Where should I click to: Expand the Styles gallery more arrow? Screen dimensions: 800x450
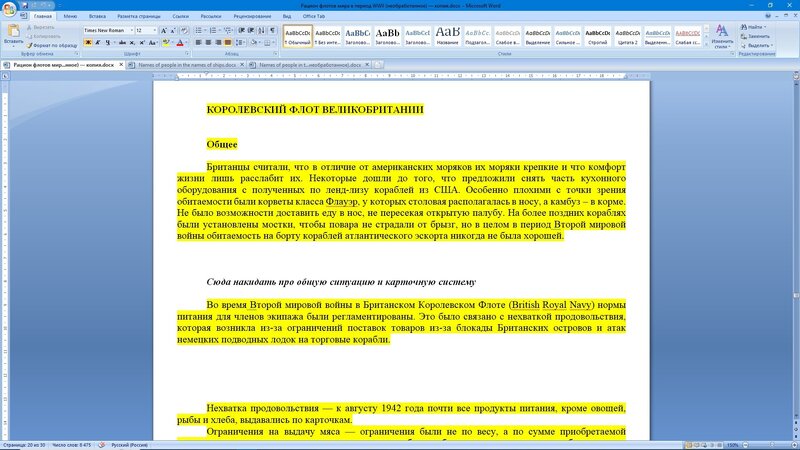(x=706, y=45)
